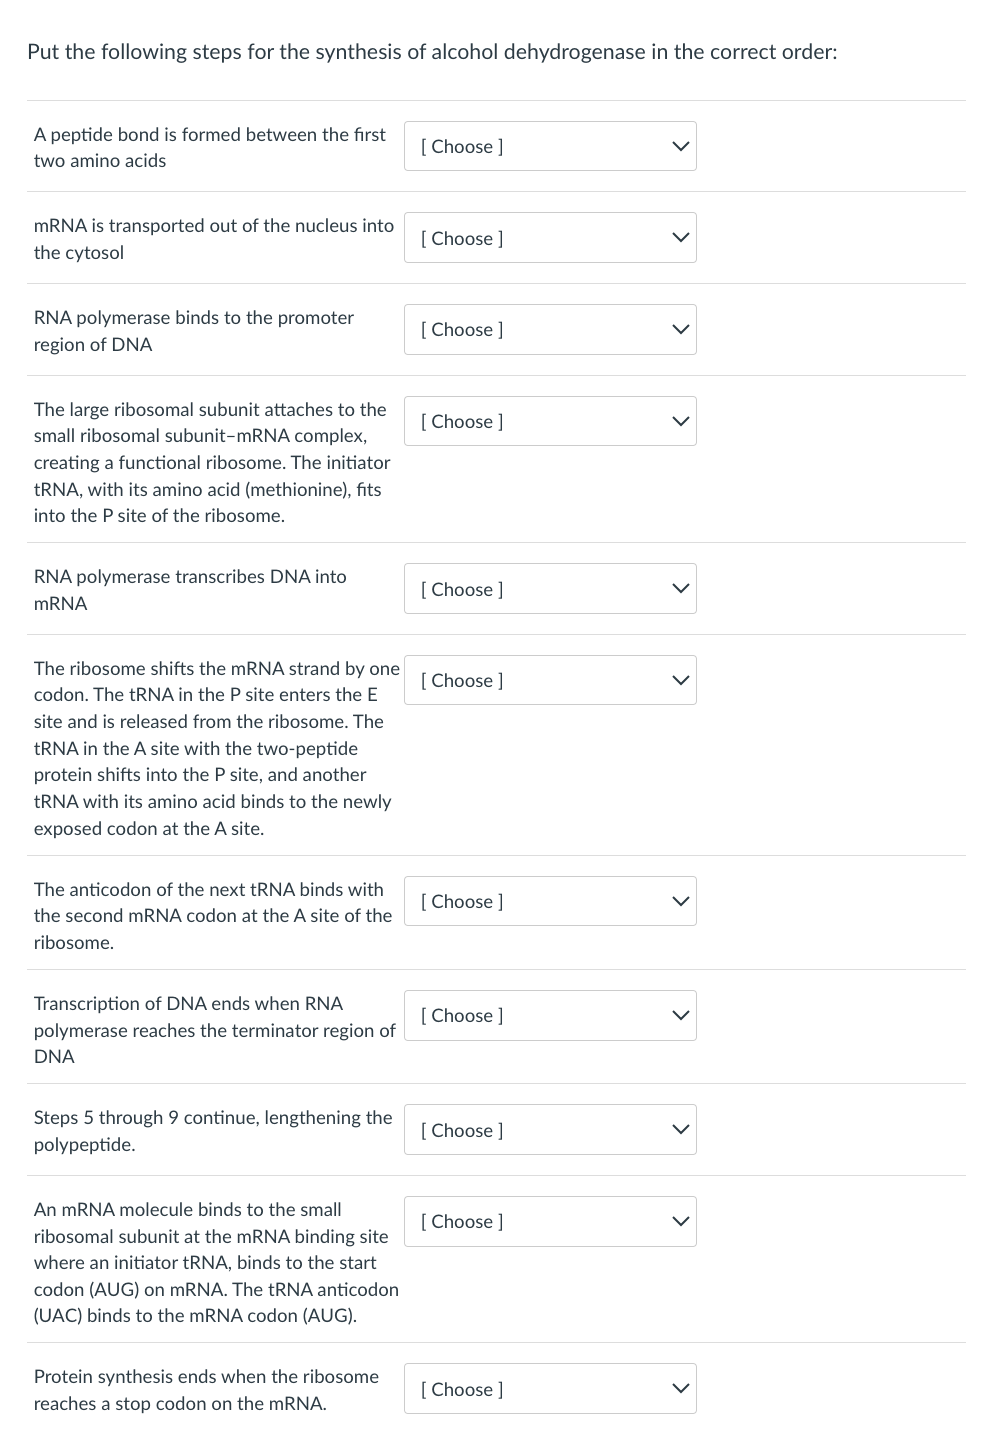Open the dropdown for the anticodon of next tRNA

tap(549, 902)
